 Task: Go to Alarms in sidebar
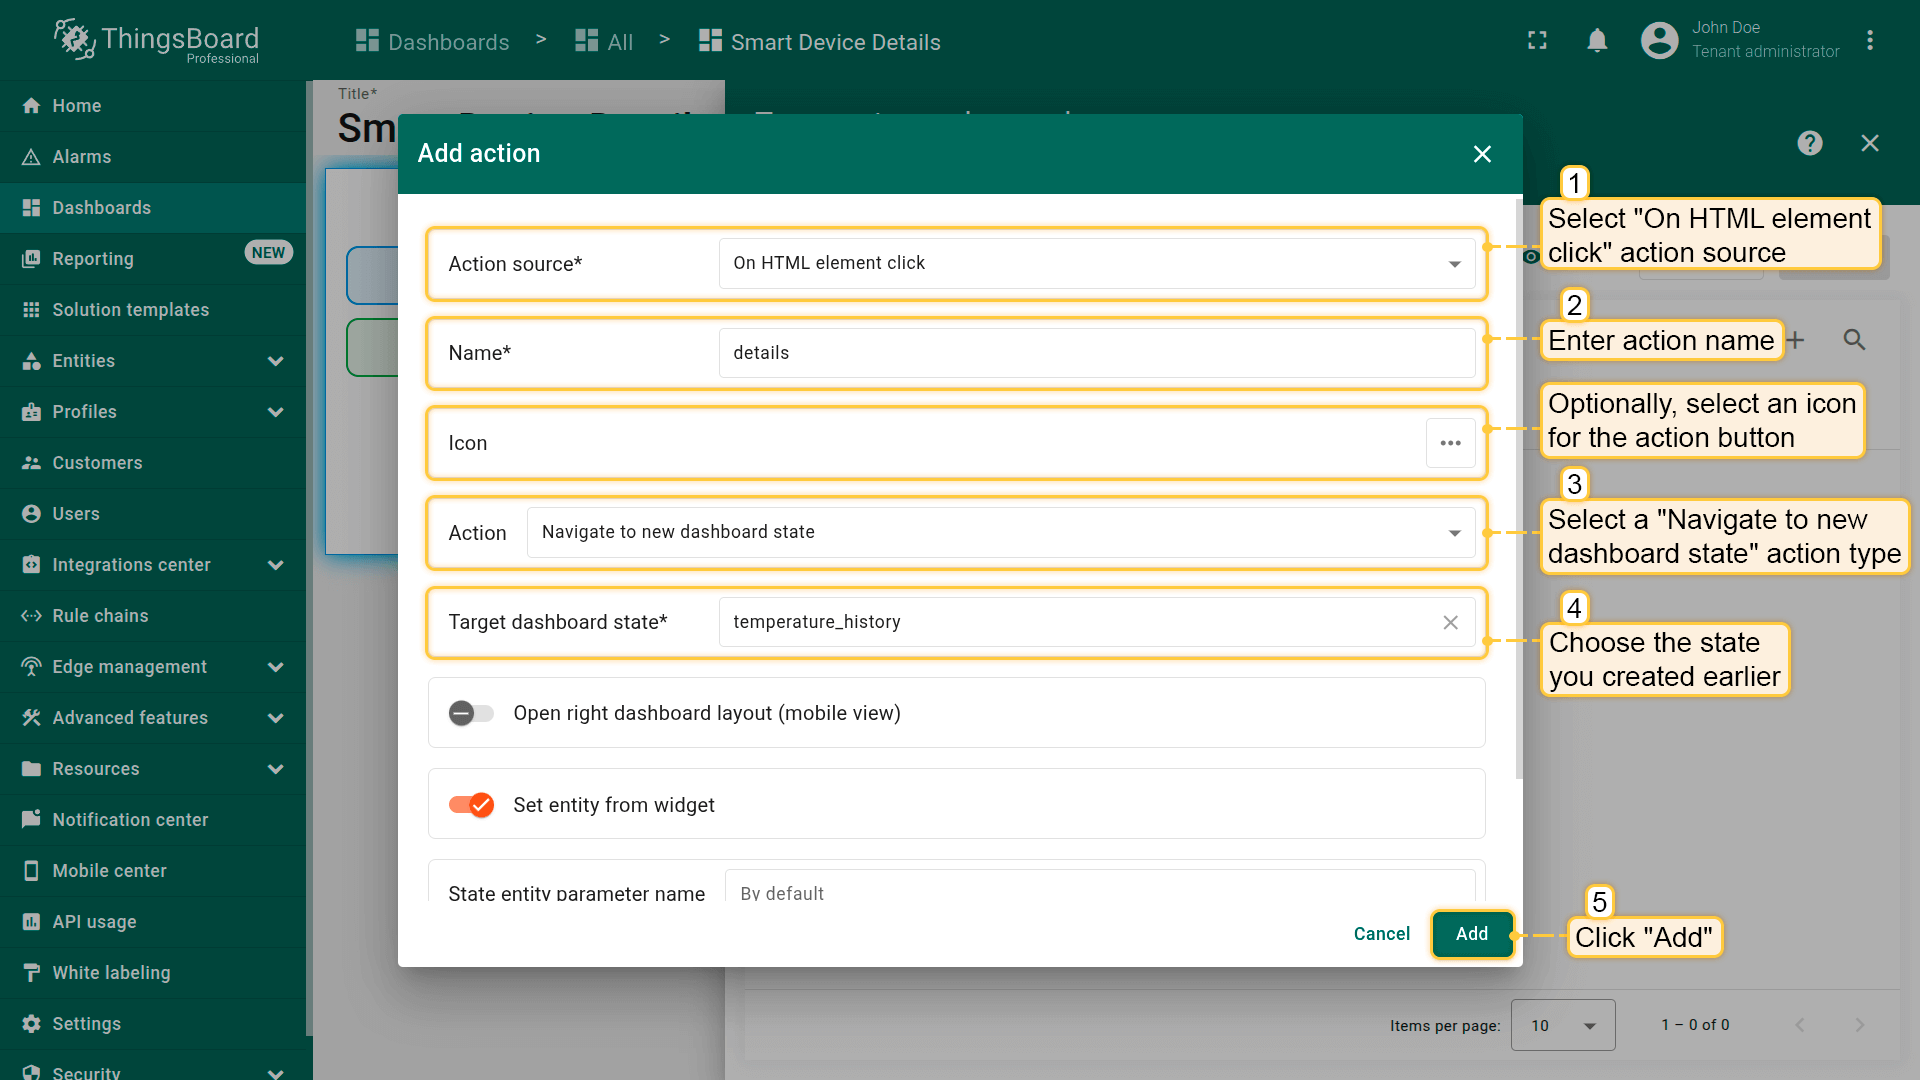[82, 157]
